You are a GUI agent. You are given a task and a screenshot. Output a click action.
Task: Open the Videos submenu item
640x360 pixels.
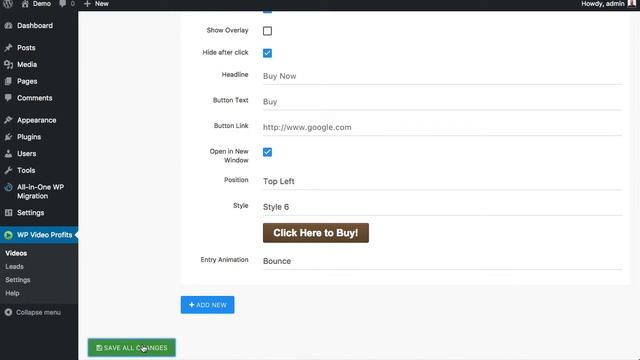point(16,253)
